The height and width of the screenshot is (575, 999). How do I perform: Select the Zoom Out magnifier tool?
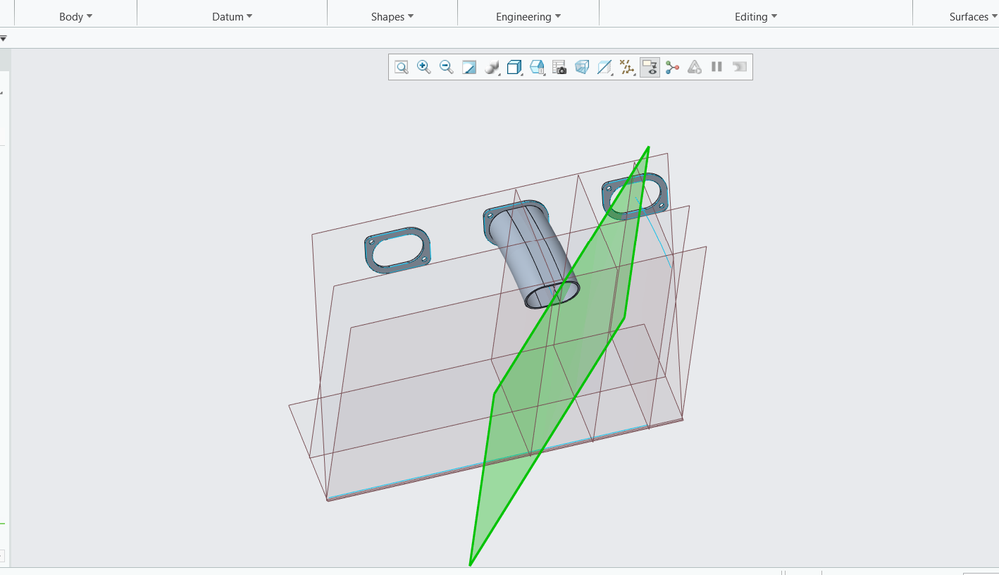point(446,67)
